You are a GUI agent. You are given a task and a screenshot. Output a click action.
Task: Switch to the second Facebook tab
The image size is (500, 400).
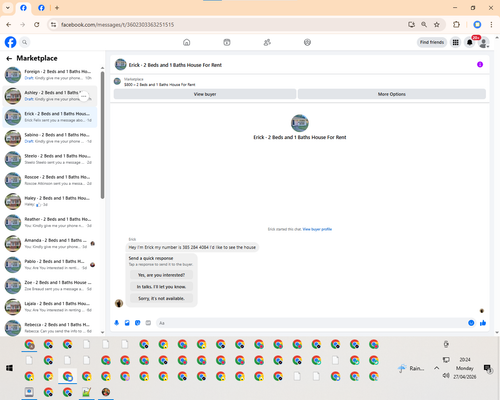tap(41, 8)
